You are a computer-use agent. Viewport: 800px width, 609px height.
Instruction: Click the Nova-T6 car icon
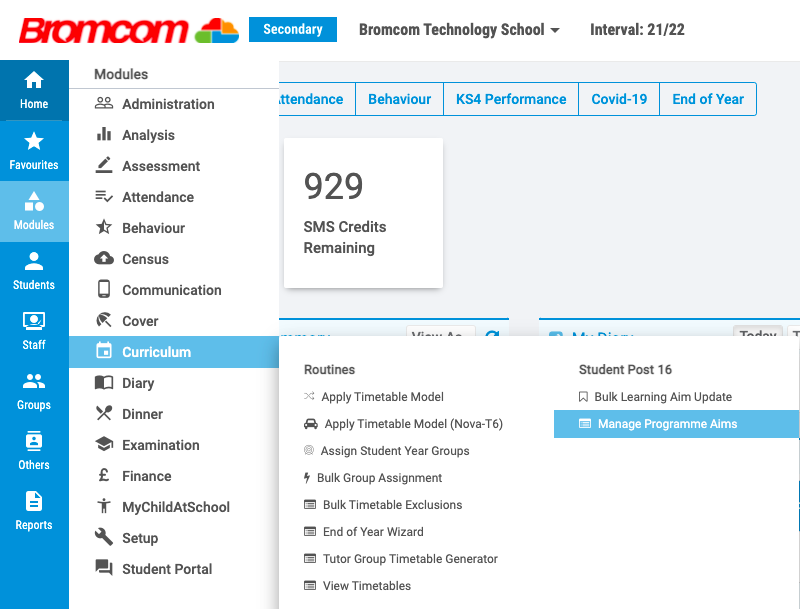click(x=311, y=423)
